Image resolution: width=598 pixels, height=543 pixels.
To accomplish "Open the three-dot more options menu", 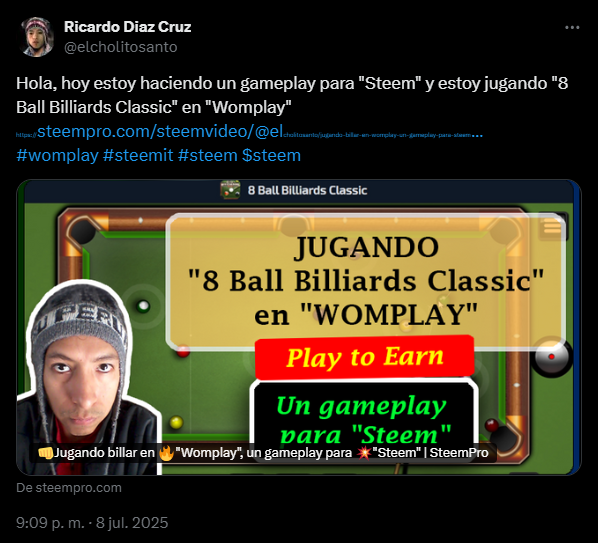I will 572,27.
